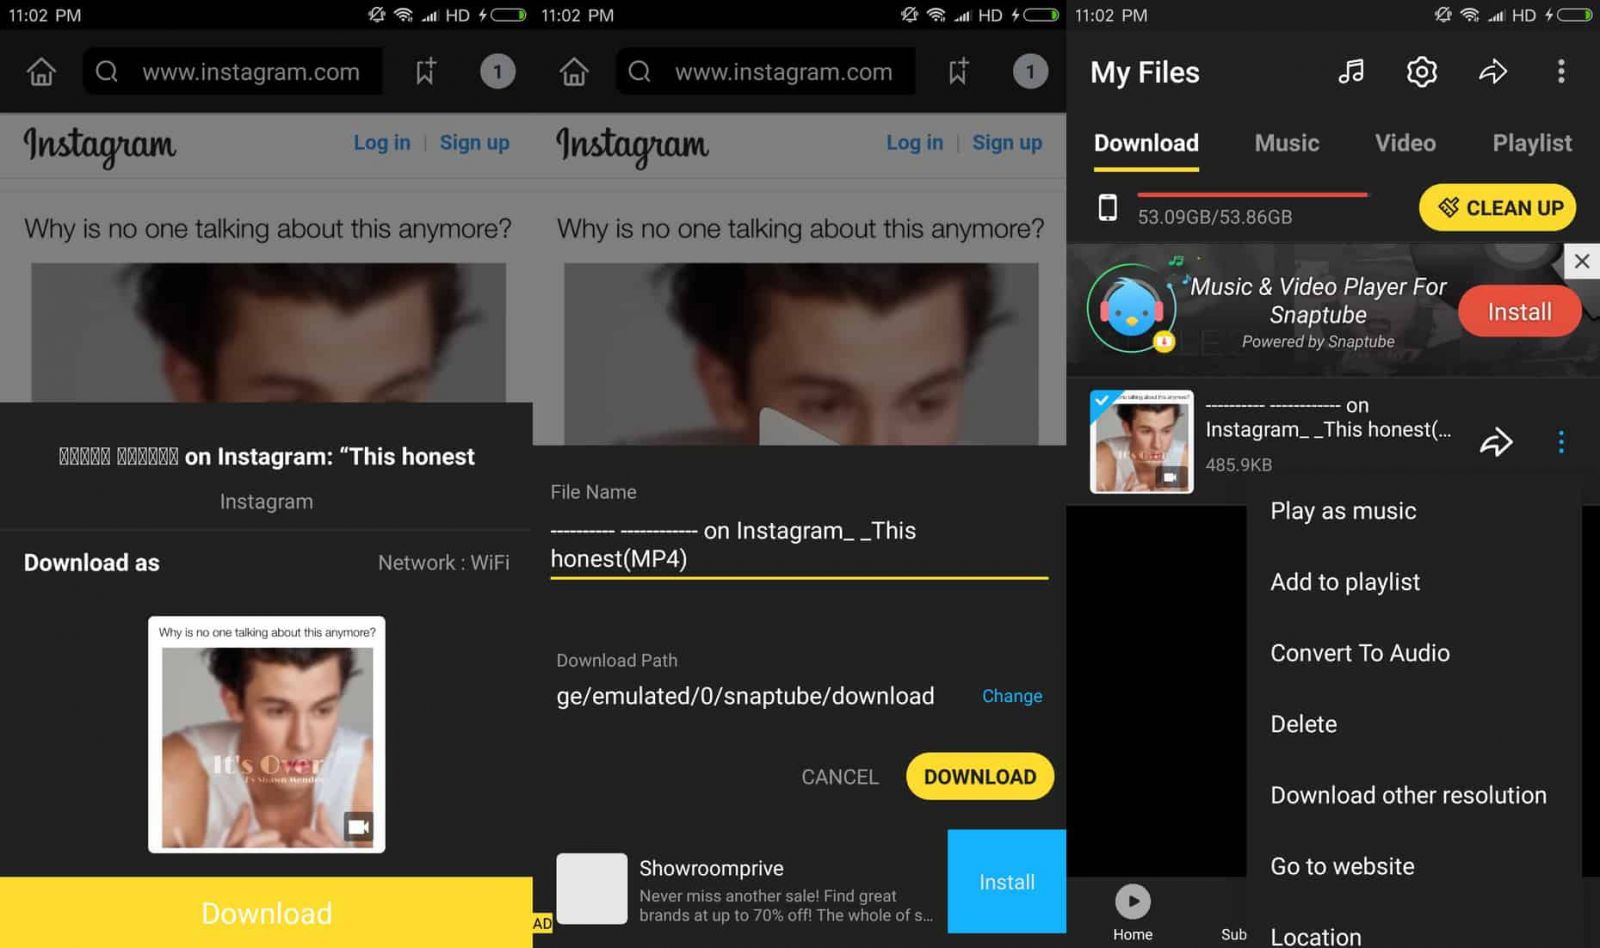Tap the phone storage icon
Image resolution: width=1600 pixels, height=948 pixels.
(x=1107, y=208)
